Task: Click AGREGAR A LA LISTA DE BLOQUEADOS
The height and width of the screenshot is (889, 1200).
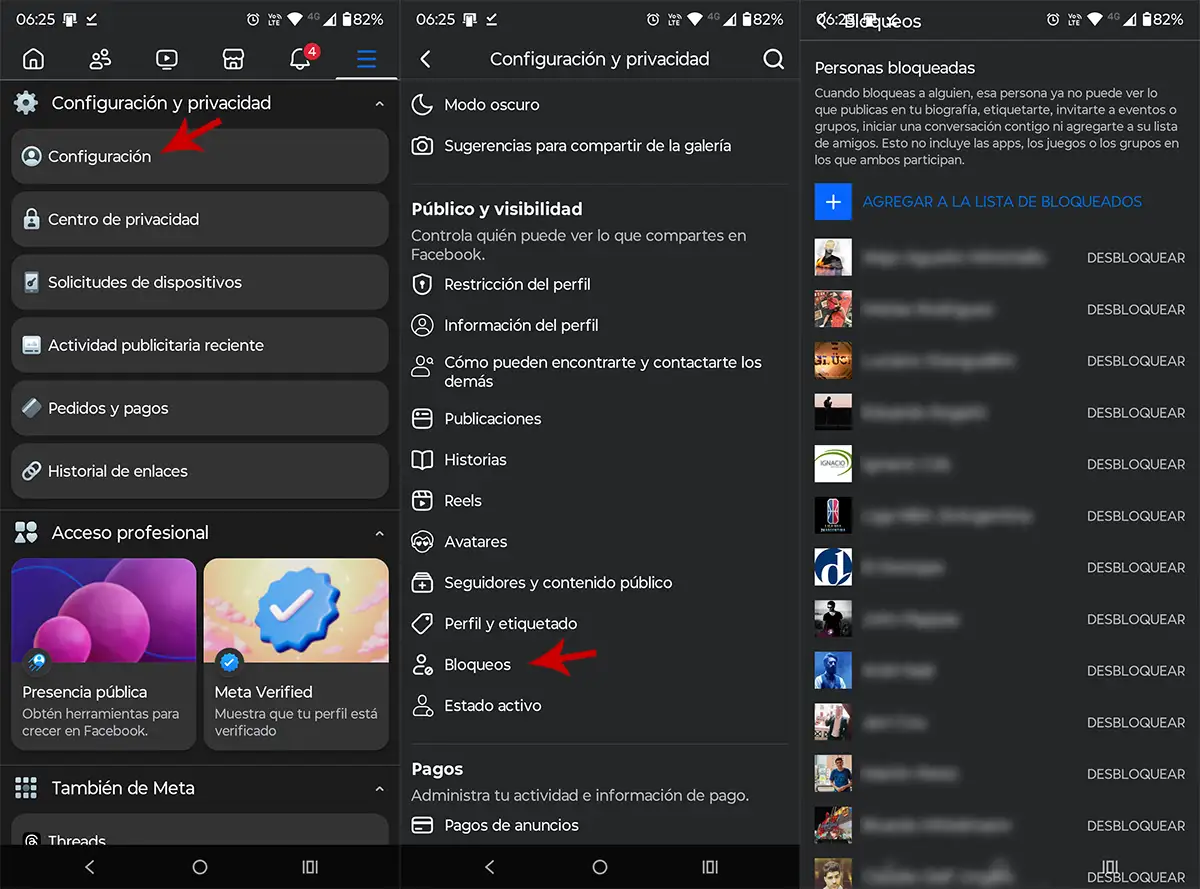Action: pyautogui.click(x=1001, y=201)
